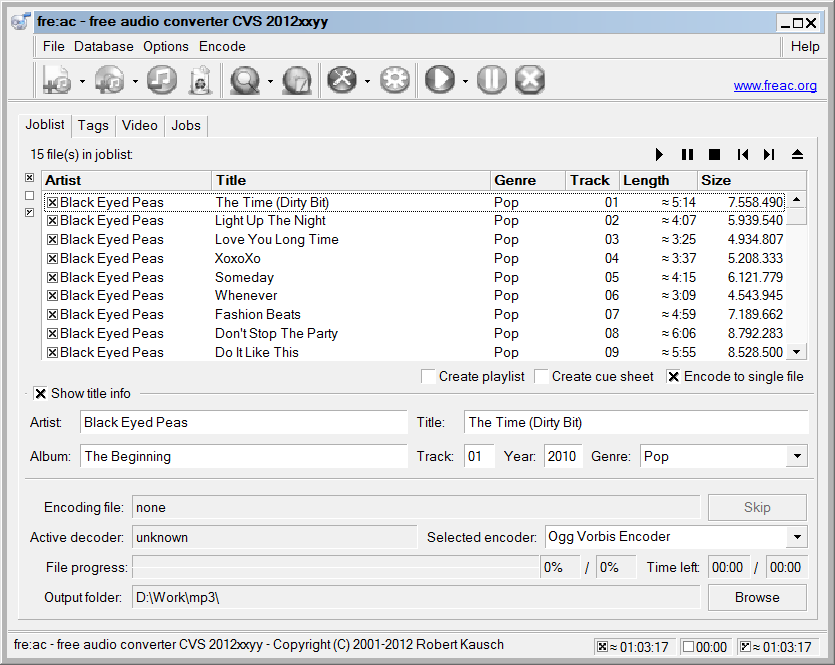Open the Encode menu

pyautogui.click(x=222, y=46)
